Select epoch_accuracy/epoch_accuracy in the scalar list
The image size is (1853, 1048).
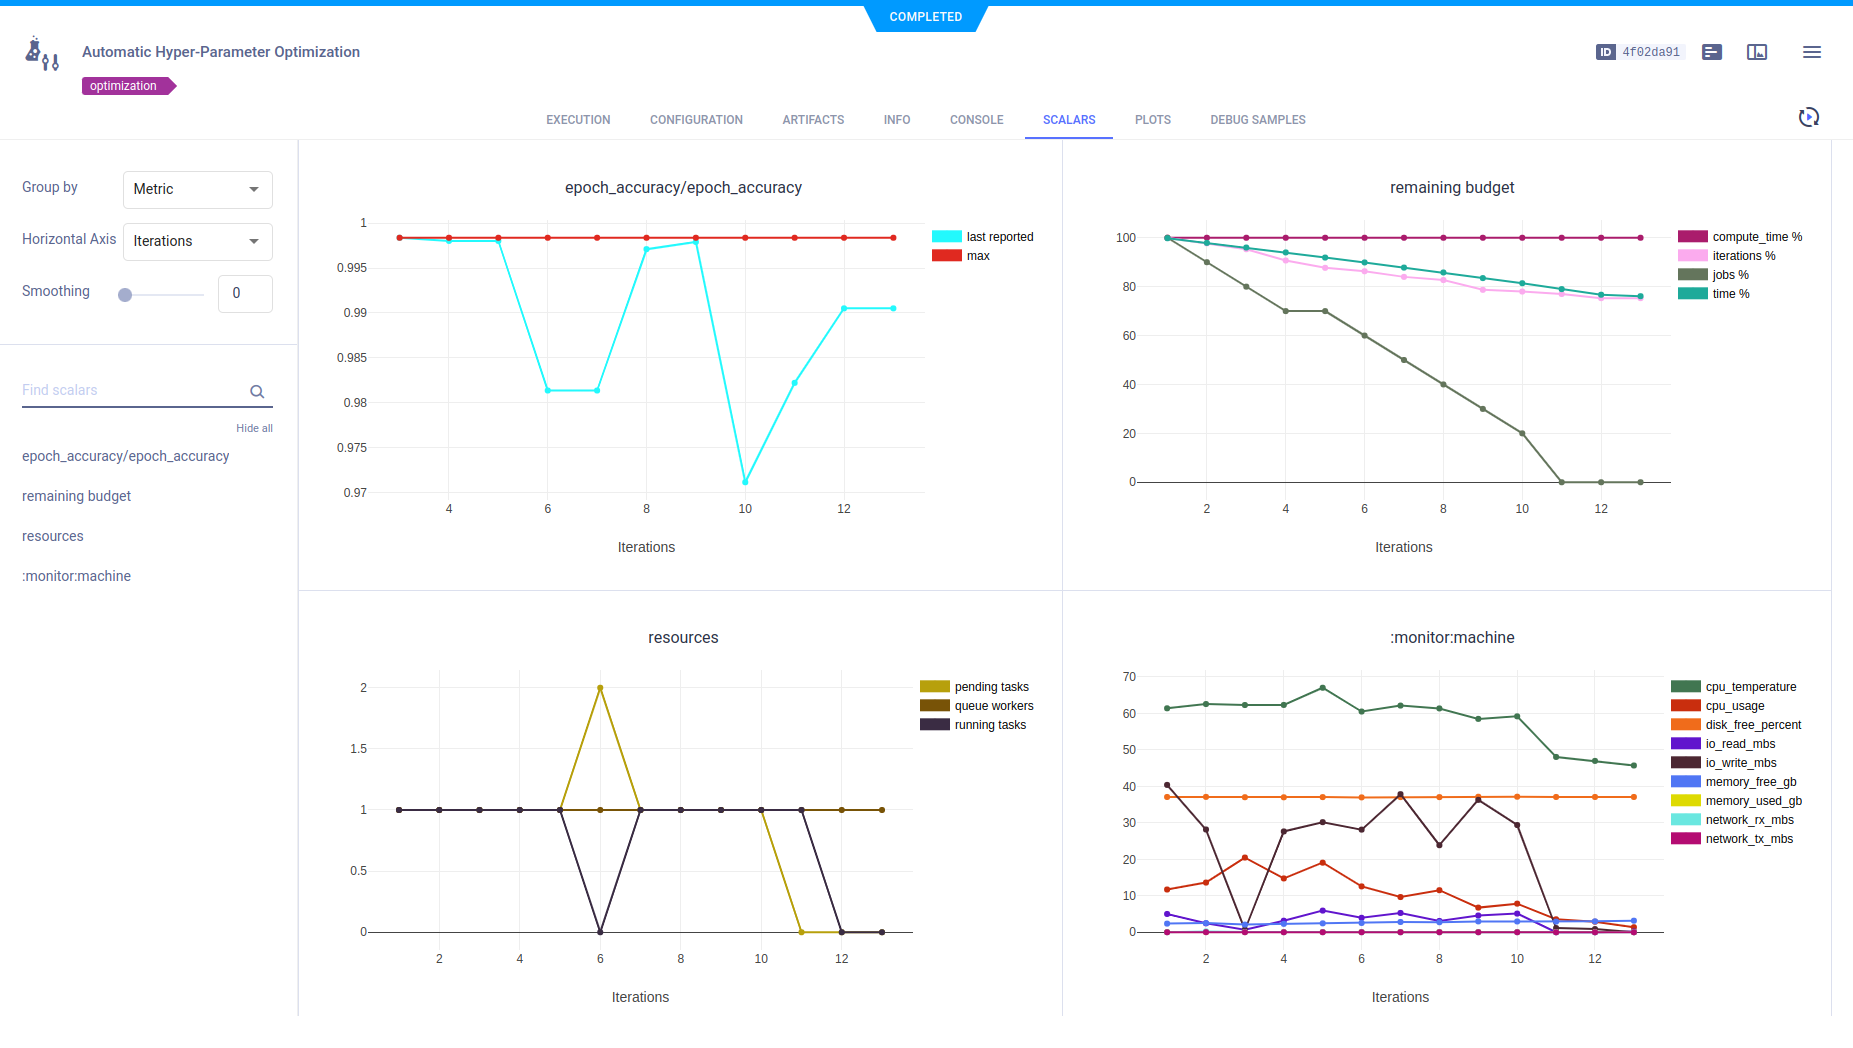coord(126,456)
